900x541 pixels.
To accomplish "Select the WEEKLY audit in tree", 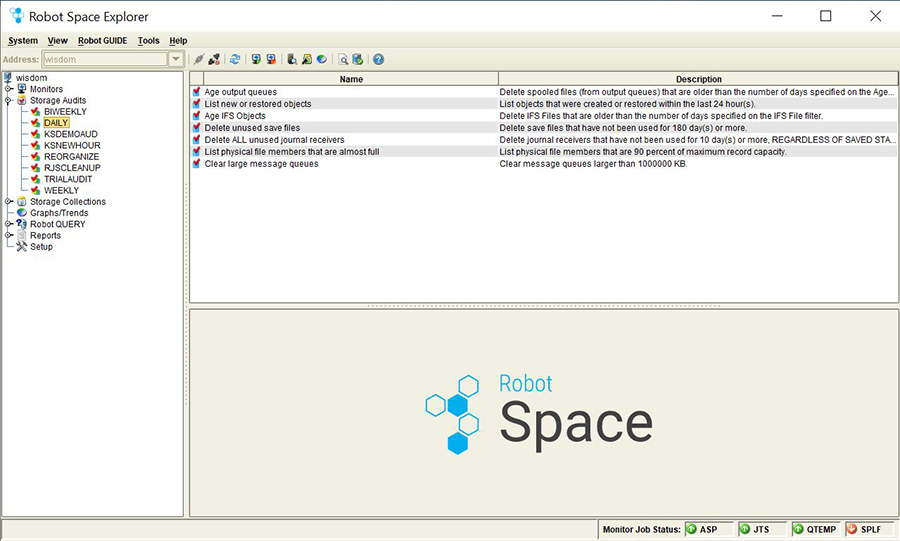I will click(61, 190).
